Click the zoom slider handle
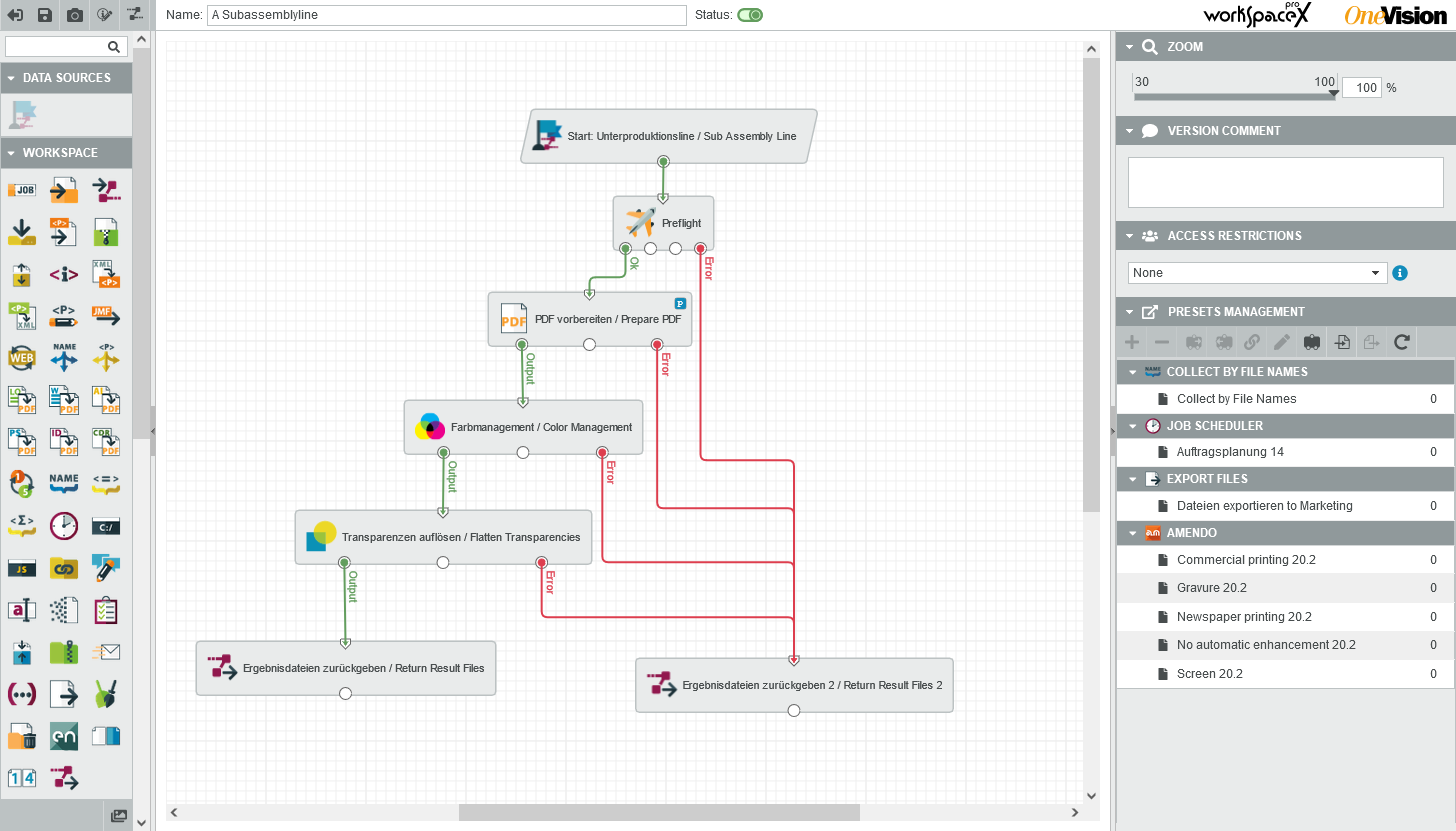 [x=1333, y=94]
